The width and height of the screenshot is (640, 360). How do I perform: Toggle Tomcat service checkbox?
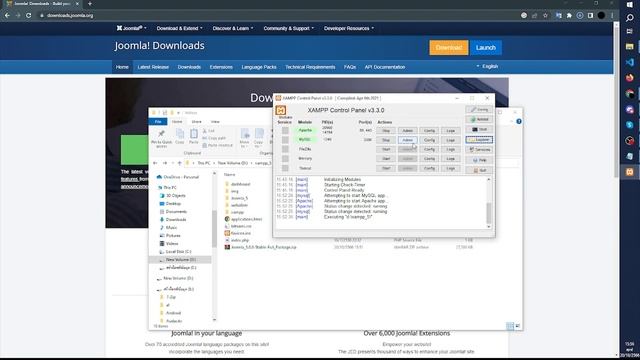(x=285, y=168)
